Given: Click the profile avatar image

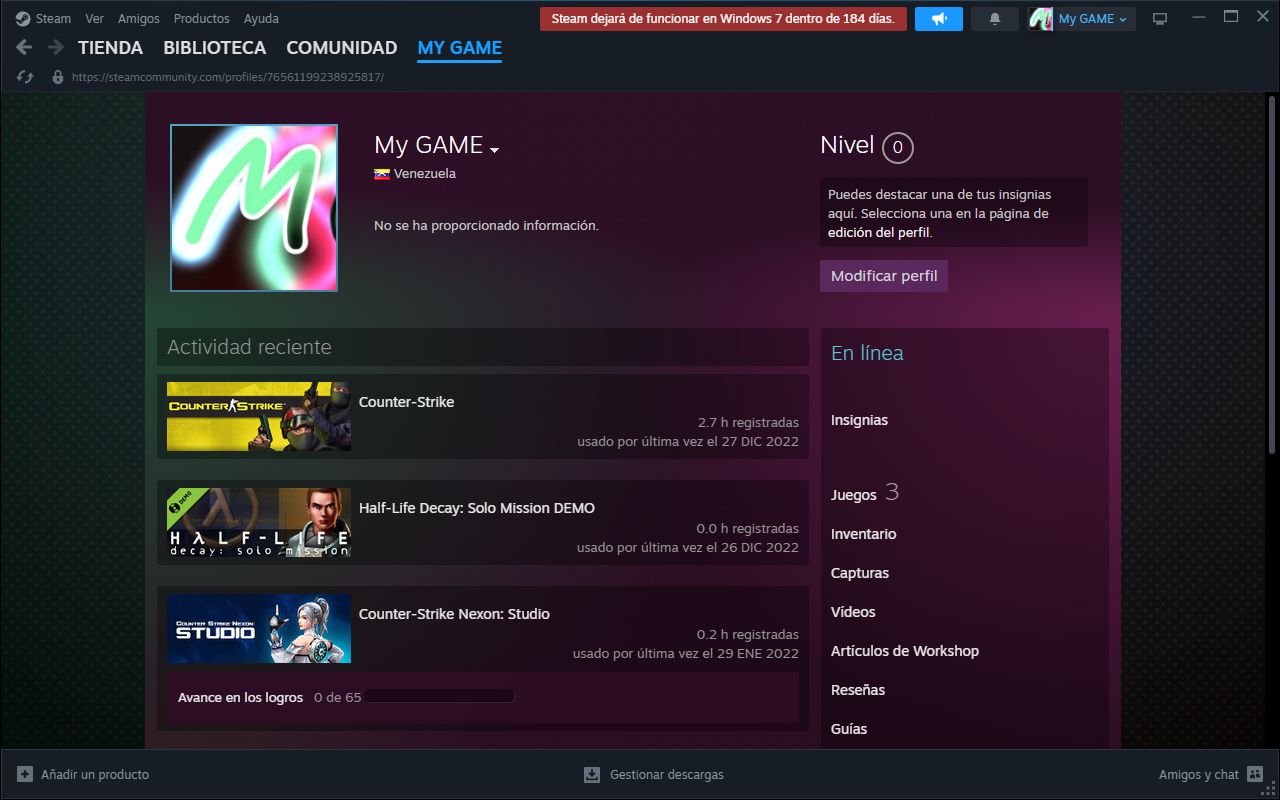Looking at the screenshot, I should (254, 208).
